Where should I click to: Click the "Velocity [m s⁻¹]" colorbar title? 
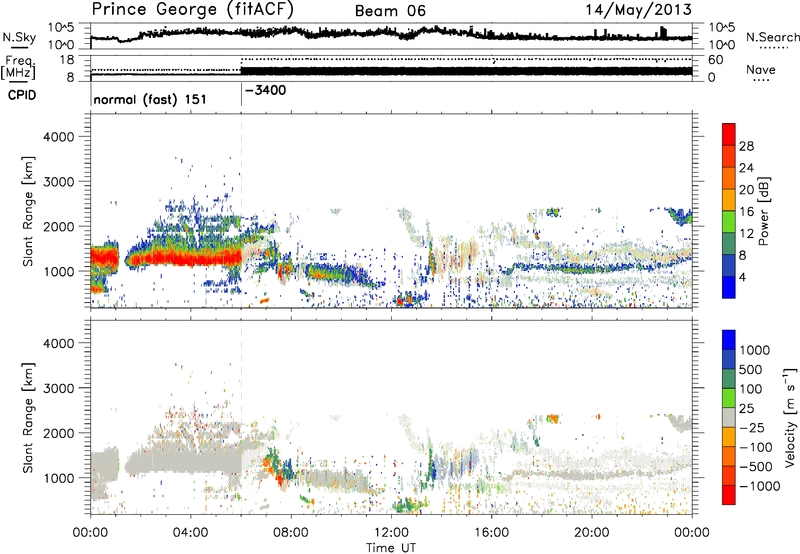790,417
